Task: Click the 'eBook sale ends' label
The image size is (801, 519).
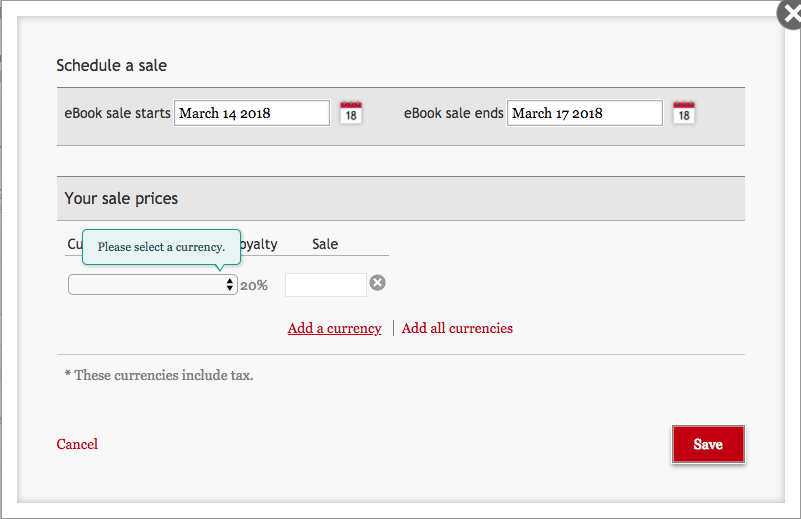Action: [x=453, y=113]
